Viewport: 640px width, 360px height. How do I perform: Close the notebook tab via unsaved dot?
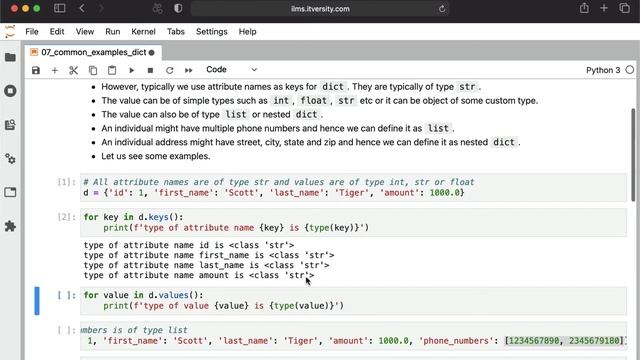coord(152,53)
